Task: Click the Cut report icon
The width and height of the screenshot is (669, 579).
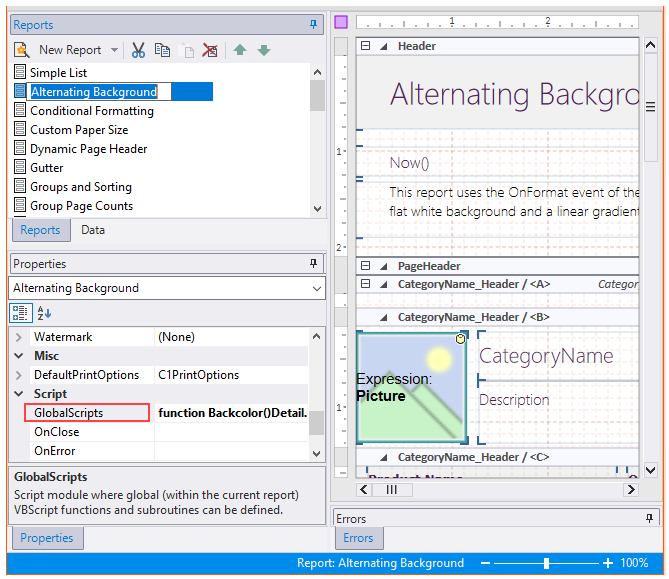Action: [x=139, y=50]
